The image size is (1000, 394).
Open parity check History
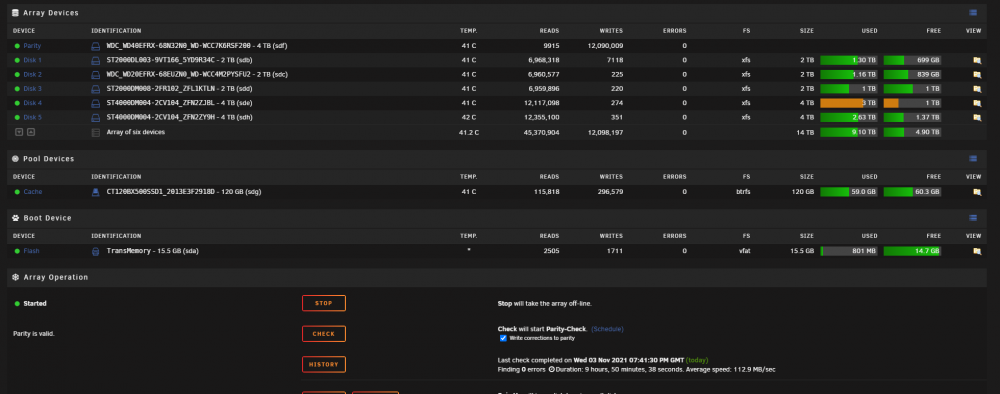click(x=324, y=365)
